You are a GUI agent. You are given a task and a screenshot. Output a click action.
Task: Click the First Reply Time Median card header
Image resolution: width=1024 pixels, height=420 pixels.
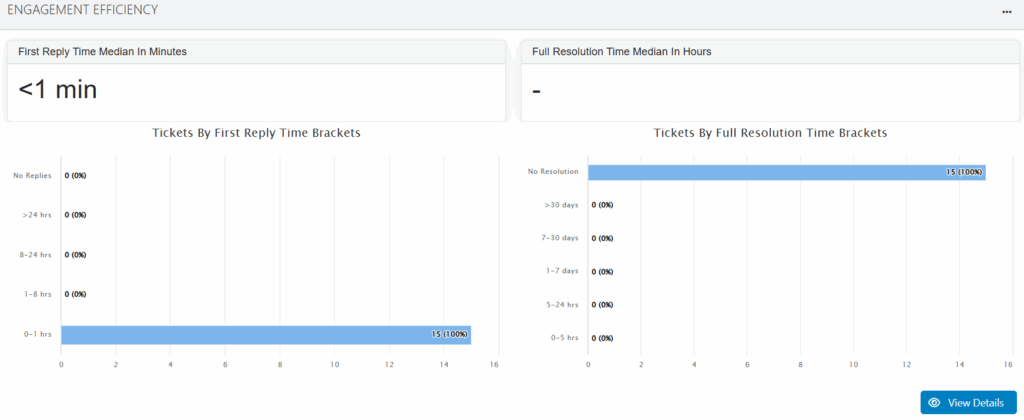coord(102,51)
